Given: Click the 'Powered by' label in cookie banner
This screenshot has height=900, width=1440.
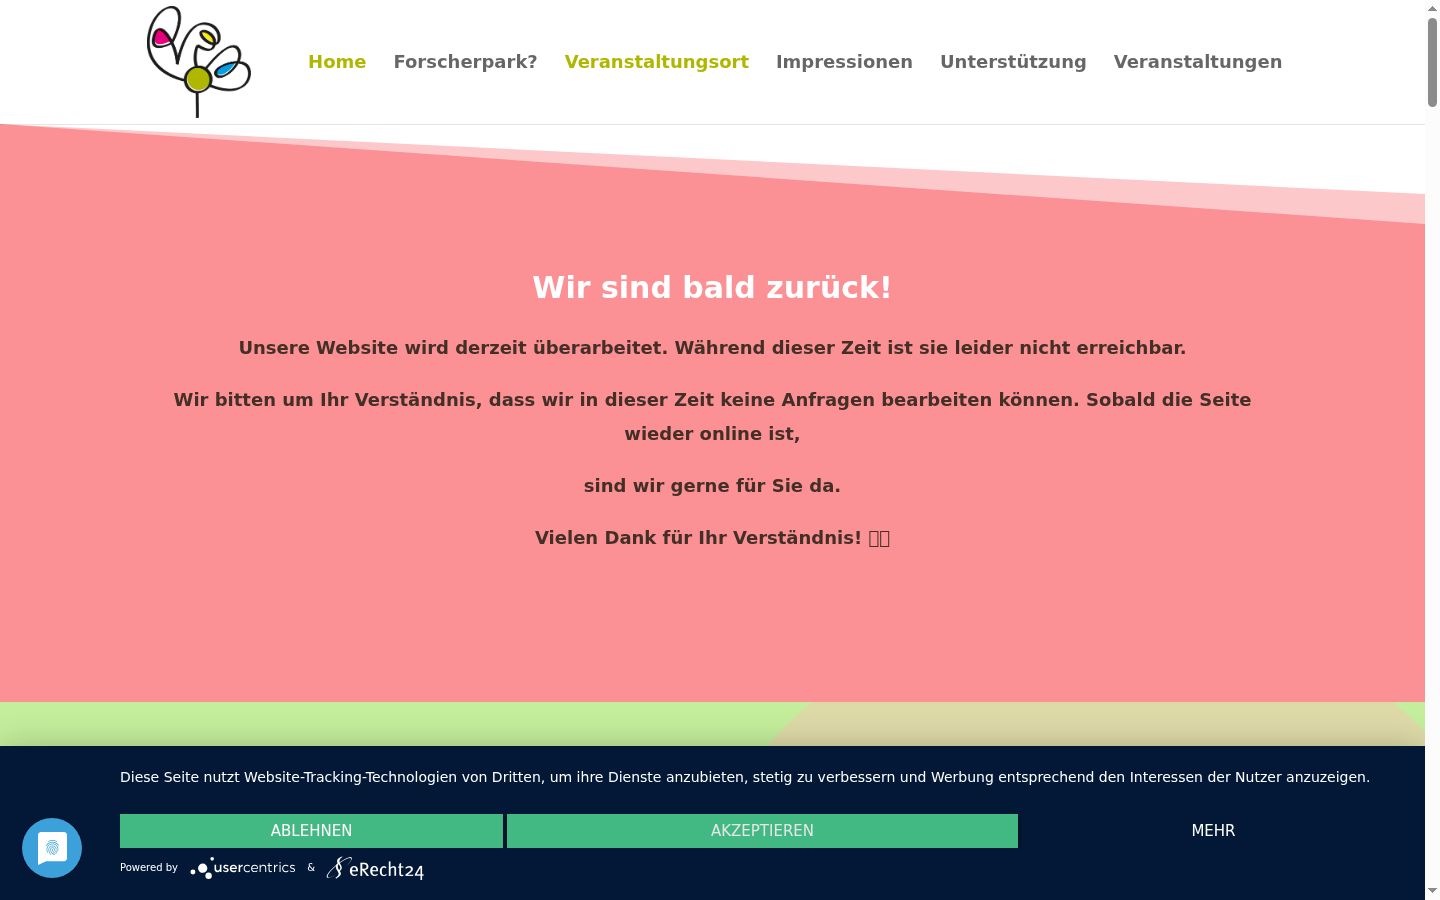Looking at the screenshot, I should tap(149, 868).
